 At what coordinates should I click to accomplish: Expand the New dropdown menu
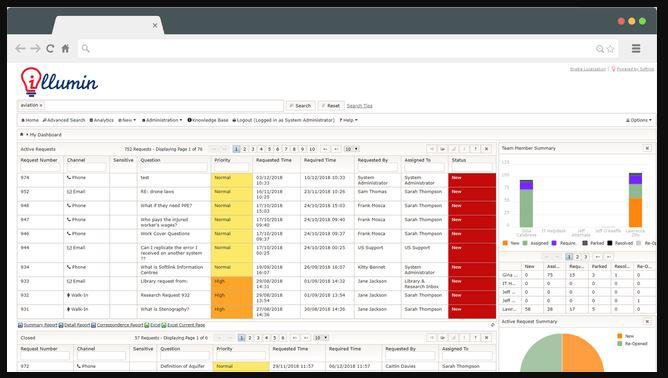[127, 120]
